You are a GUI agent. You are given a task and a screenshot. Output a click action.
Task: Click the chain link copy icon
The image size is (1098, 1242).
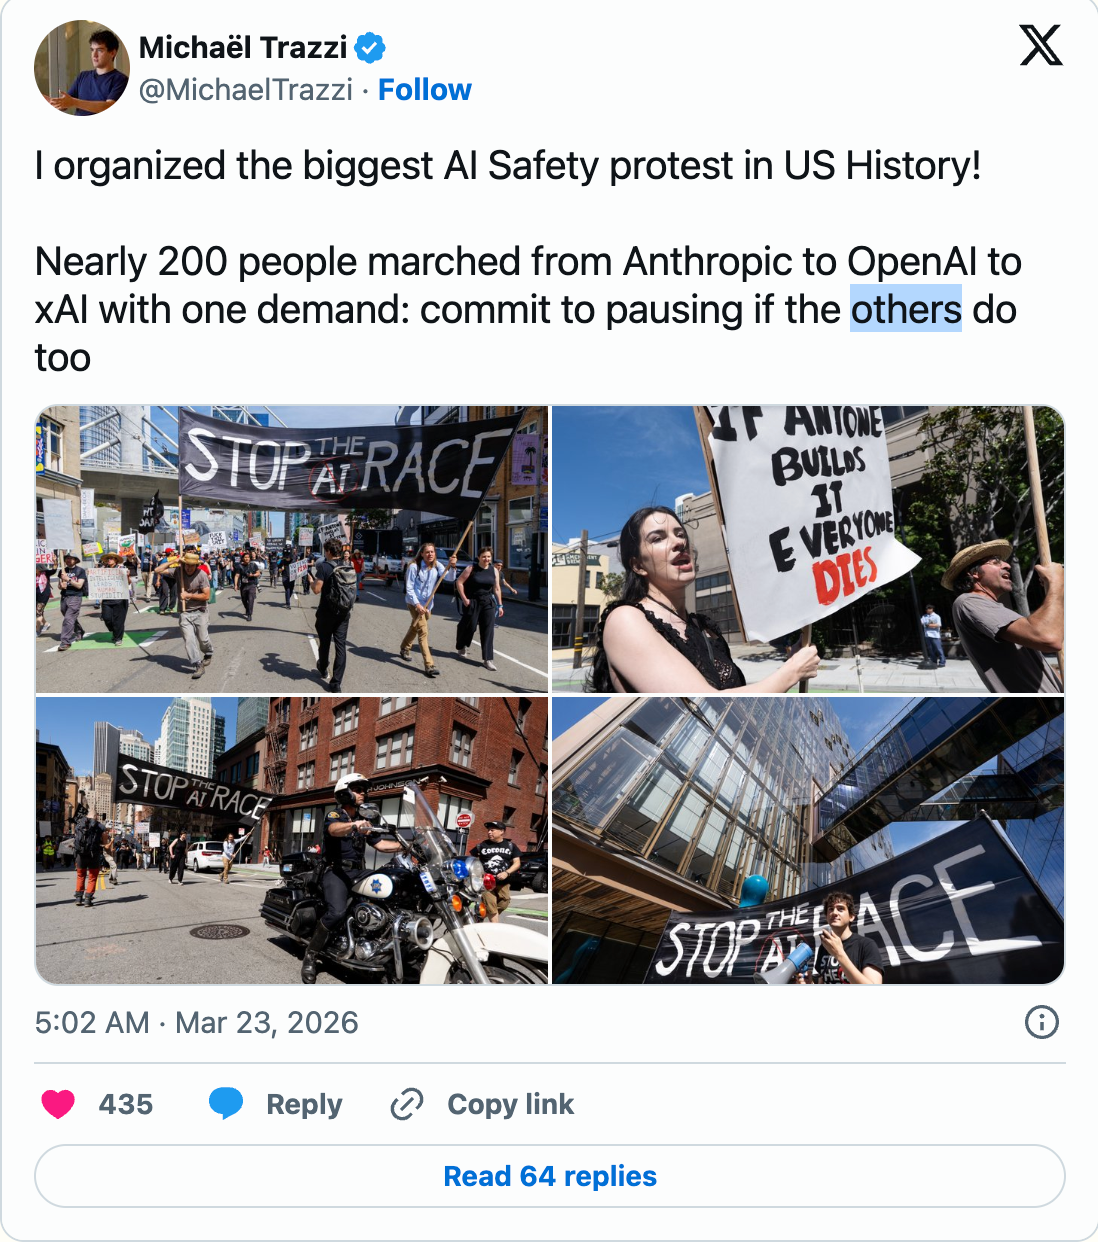click(407, 1104)
